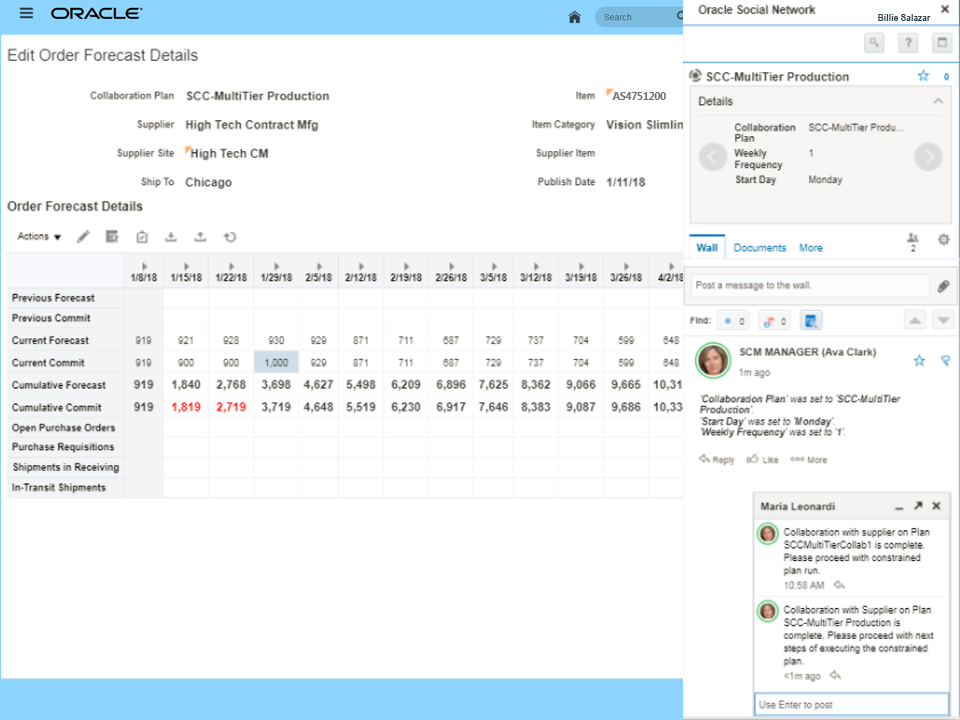Click the refresh toolbar icon
The width and height of the screenshot is (960, 720).
coord(230,237)
